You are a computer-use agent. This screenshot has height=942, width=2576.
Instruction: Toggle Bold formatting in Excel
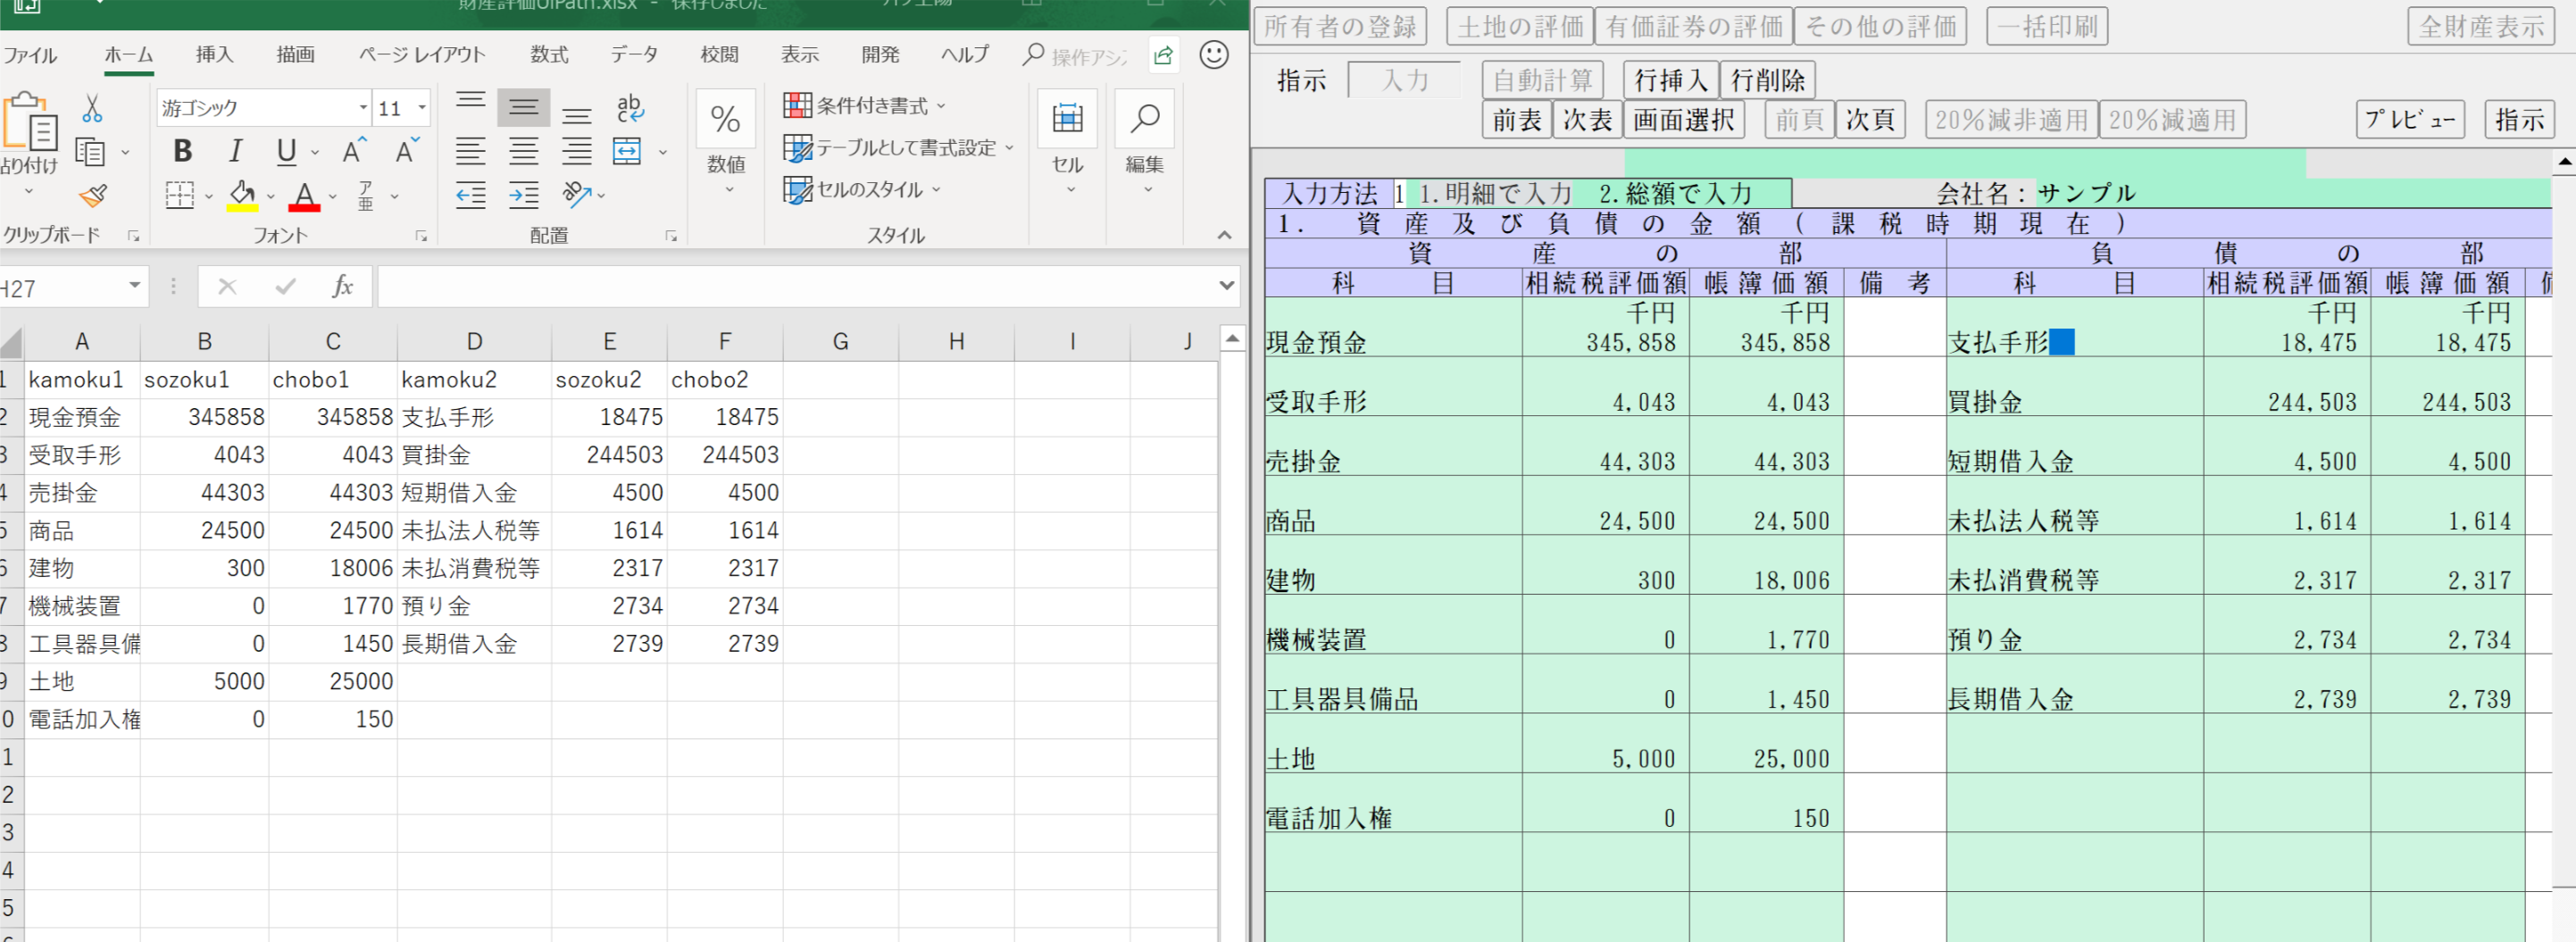tap(182, 151)
